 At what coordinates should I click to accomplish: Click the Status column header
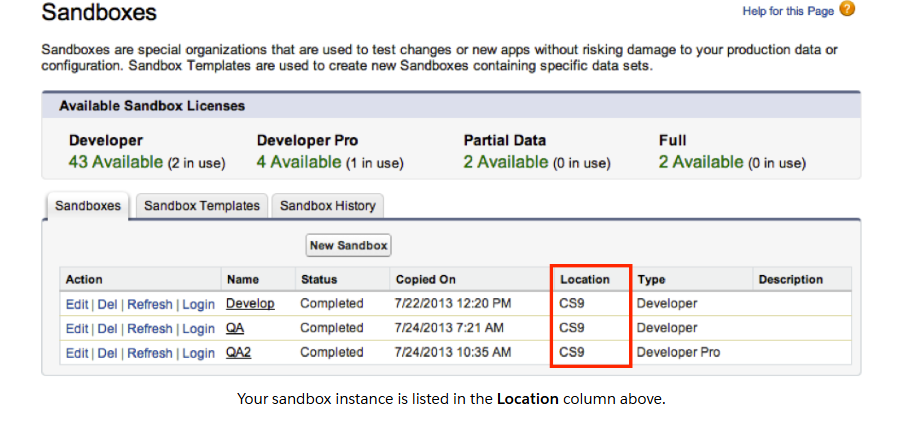click(319, 279)
